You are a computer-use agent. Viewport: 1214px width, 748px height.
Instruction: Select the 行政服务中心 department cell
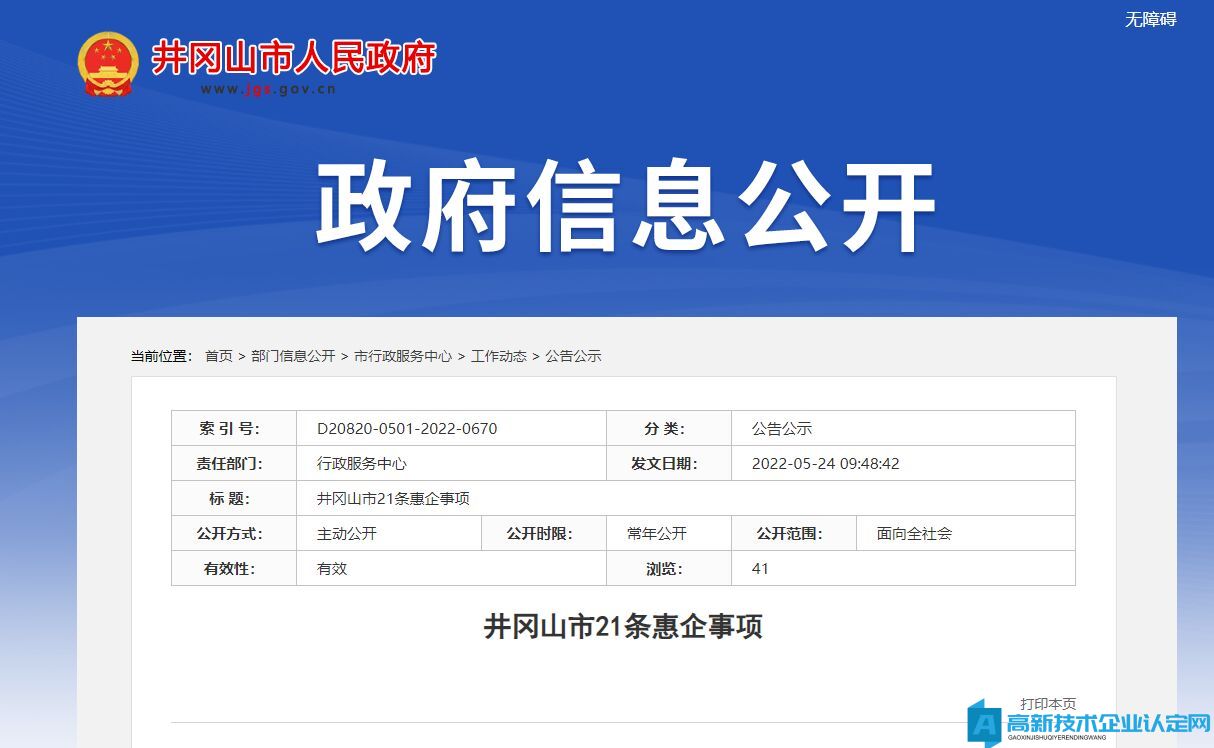pos(362,464)
